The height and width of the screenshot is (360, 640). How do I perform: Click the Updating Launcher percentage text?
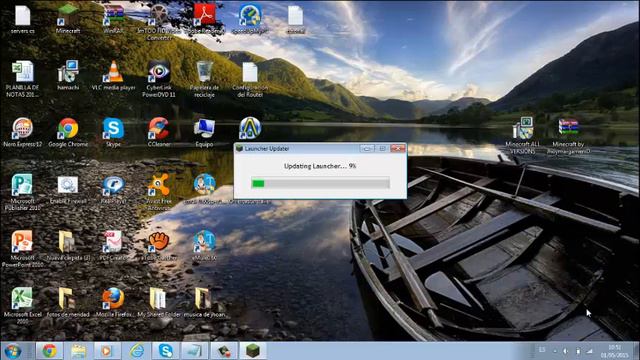tap(320, 166)
